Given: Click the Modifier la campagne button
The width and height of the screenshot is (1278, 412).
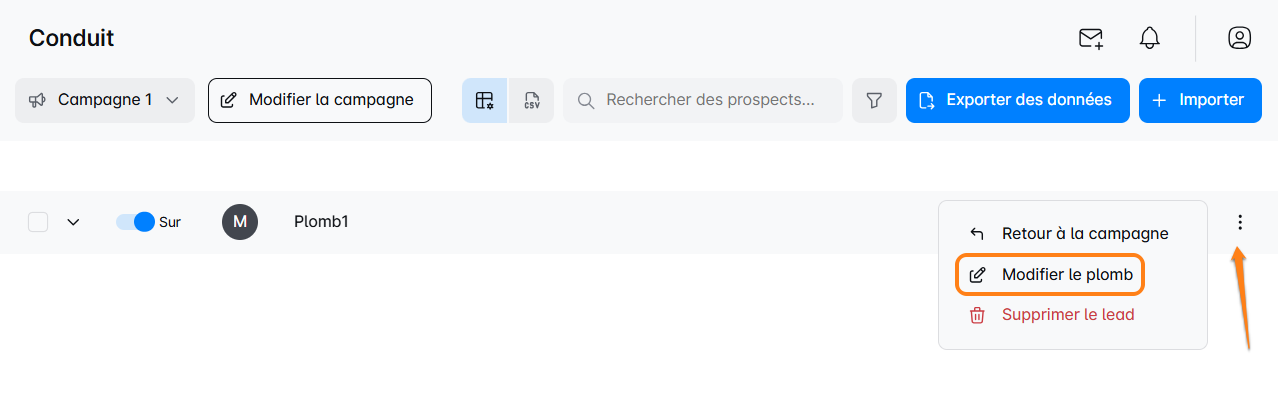Looking at the screenshot, I should [x=320, y=100].
